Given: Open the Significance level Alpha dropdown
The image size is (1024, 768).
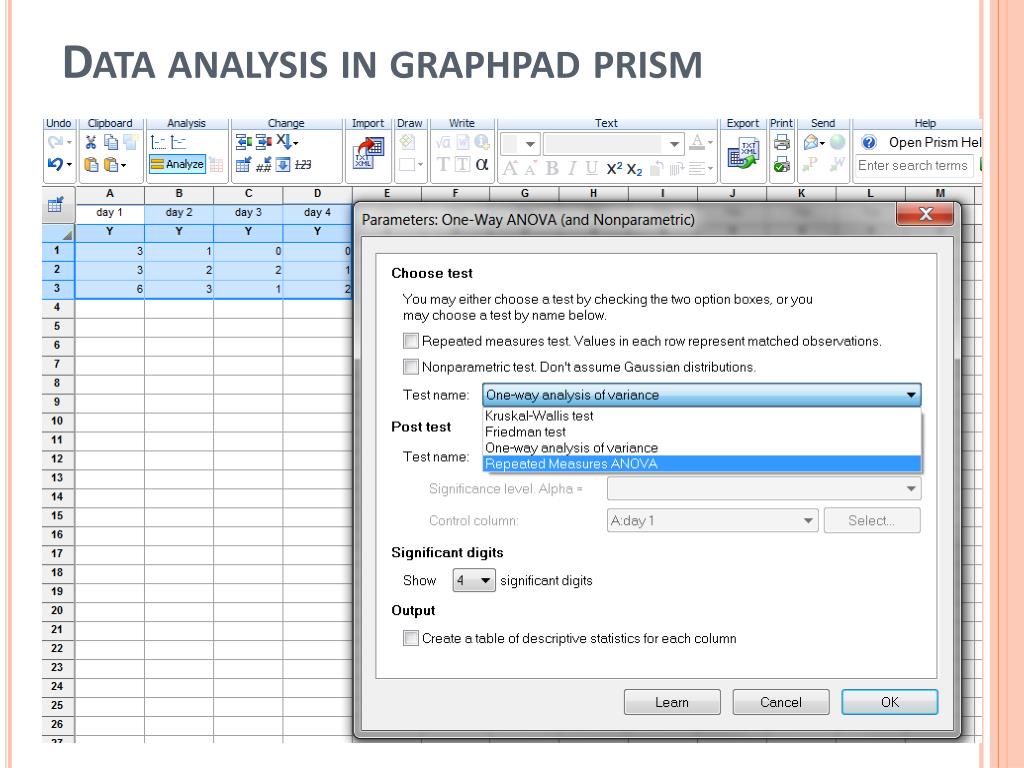Looking at the screenshot, I should (763, 488).
